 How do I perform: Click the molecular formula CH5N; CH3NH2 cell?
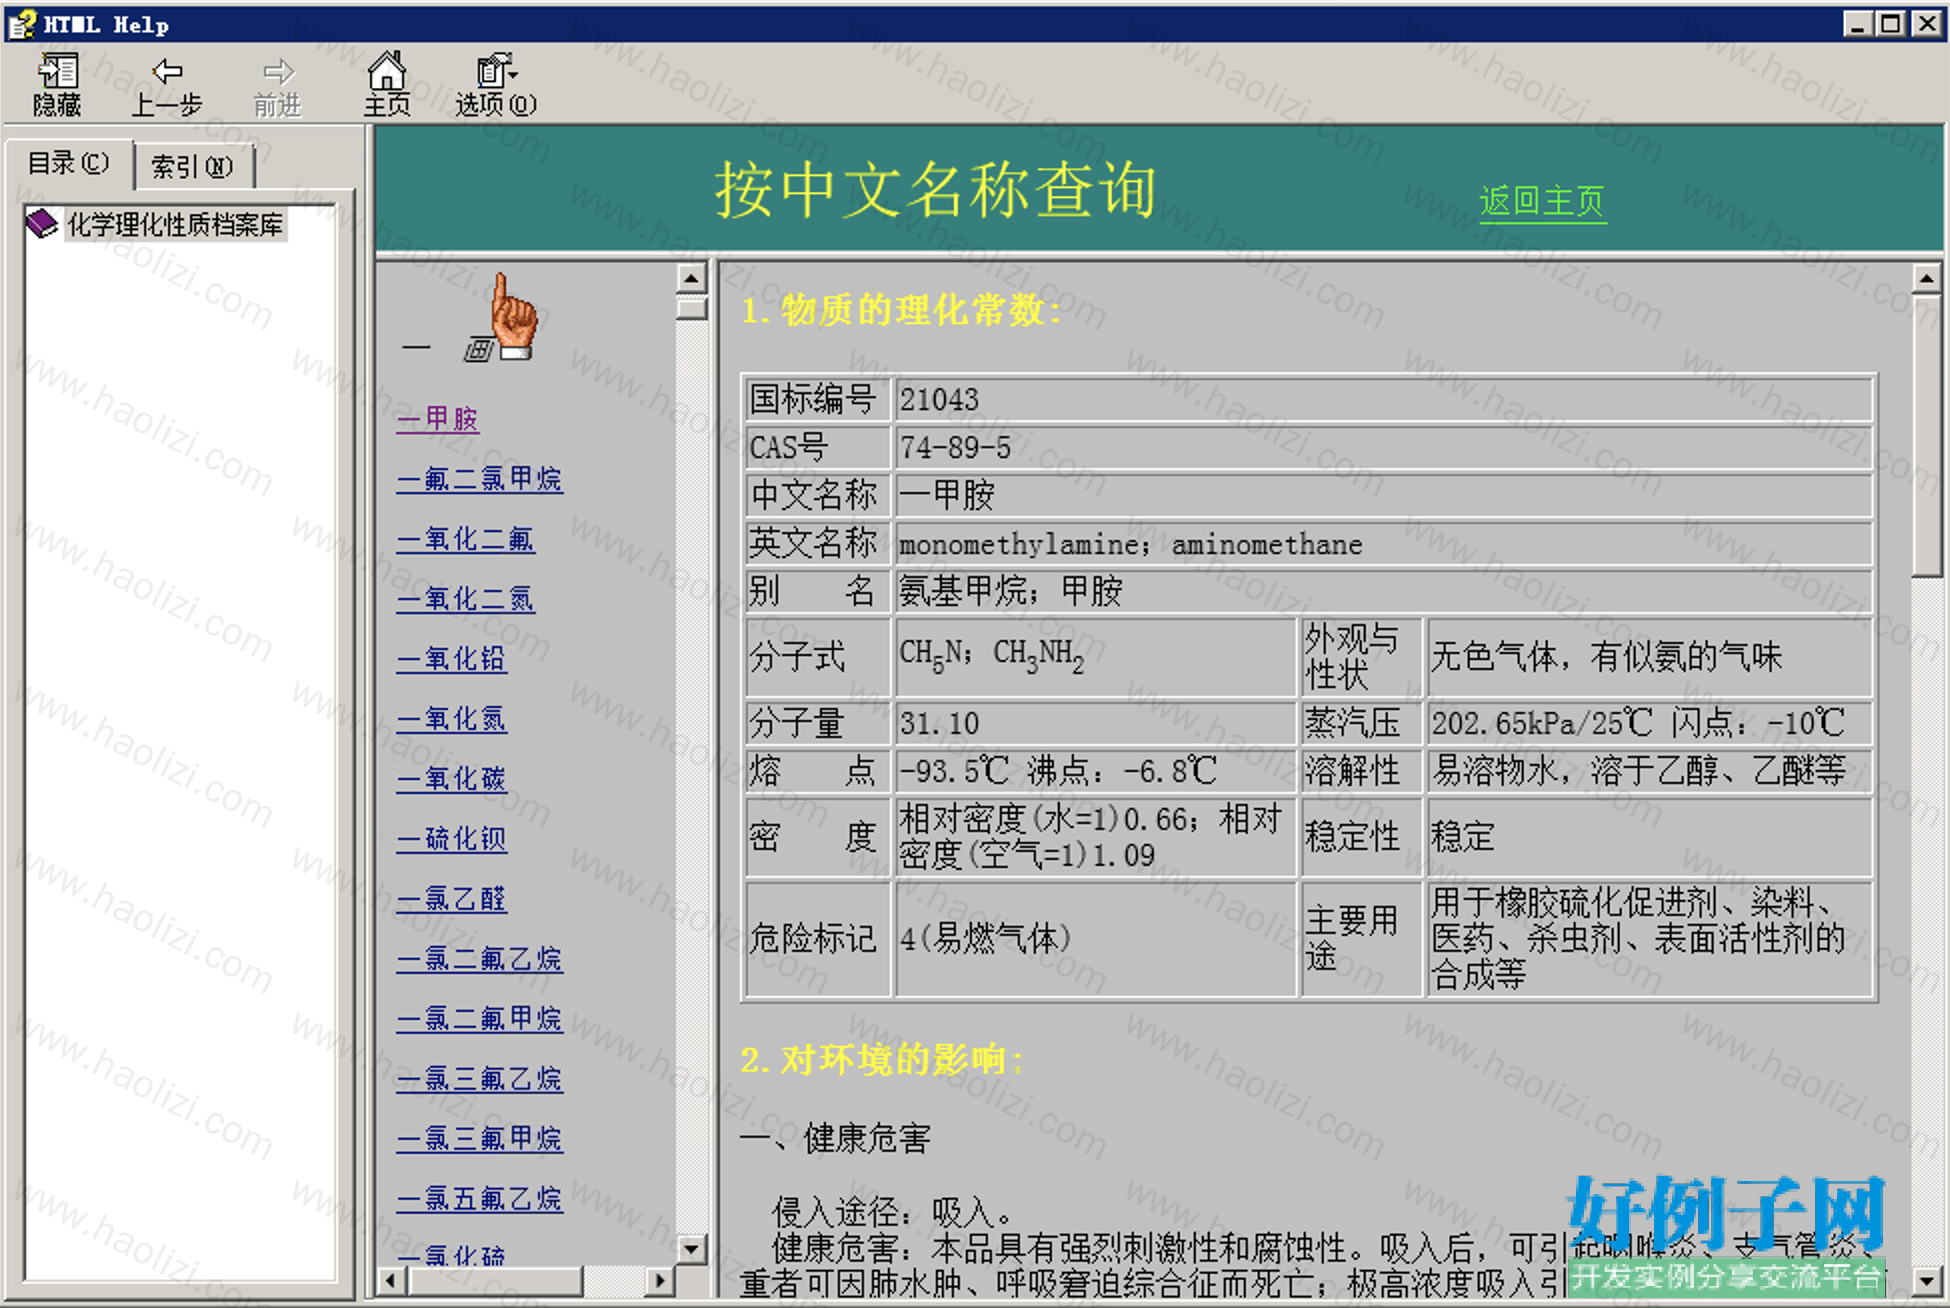click(x=1095, y=657)
